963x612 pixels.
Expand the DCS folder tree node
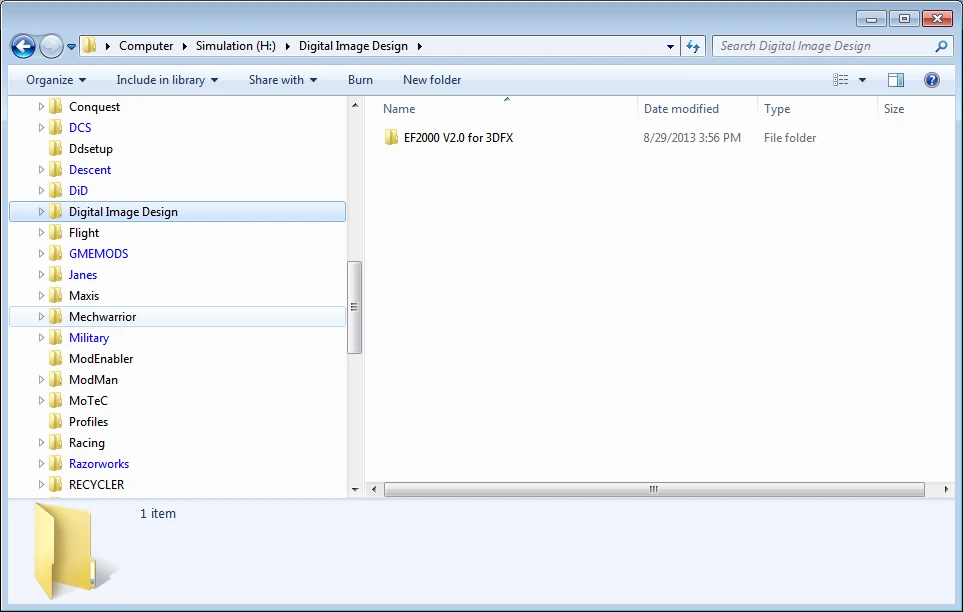click(x=41, y=127)
